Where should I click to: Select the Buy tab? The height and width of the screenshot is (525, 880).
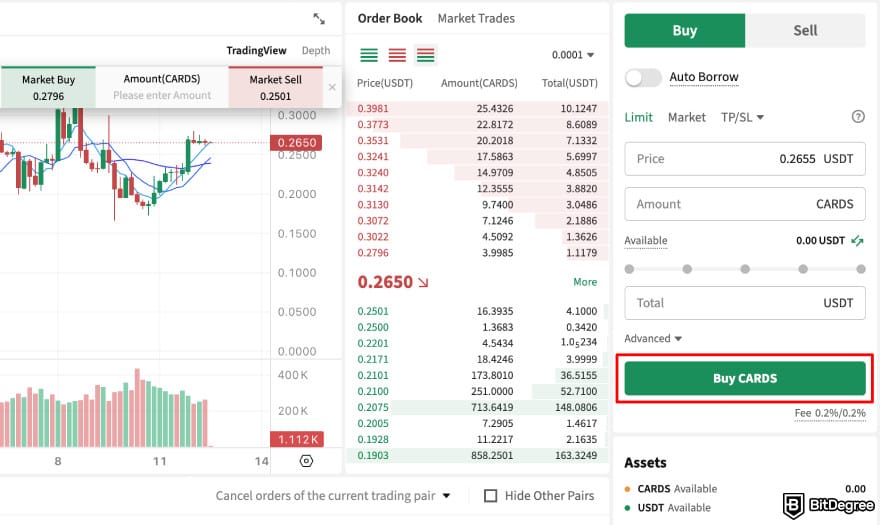(x=685, y=30)
